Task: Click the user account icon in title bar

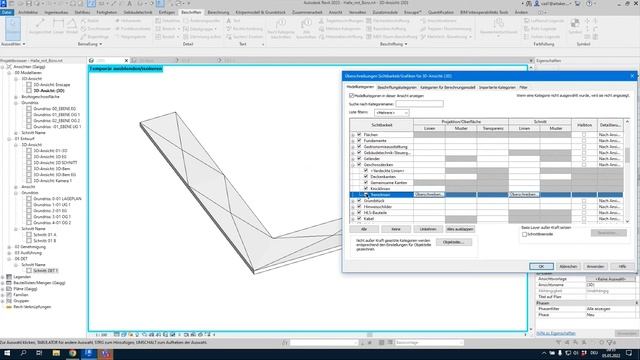Action: (537, 3)
